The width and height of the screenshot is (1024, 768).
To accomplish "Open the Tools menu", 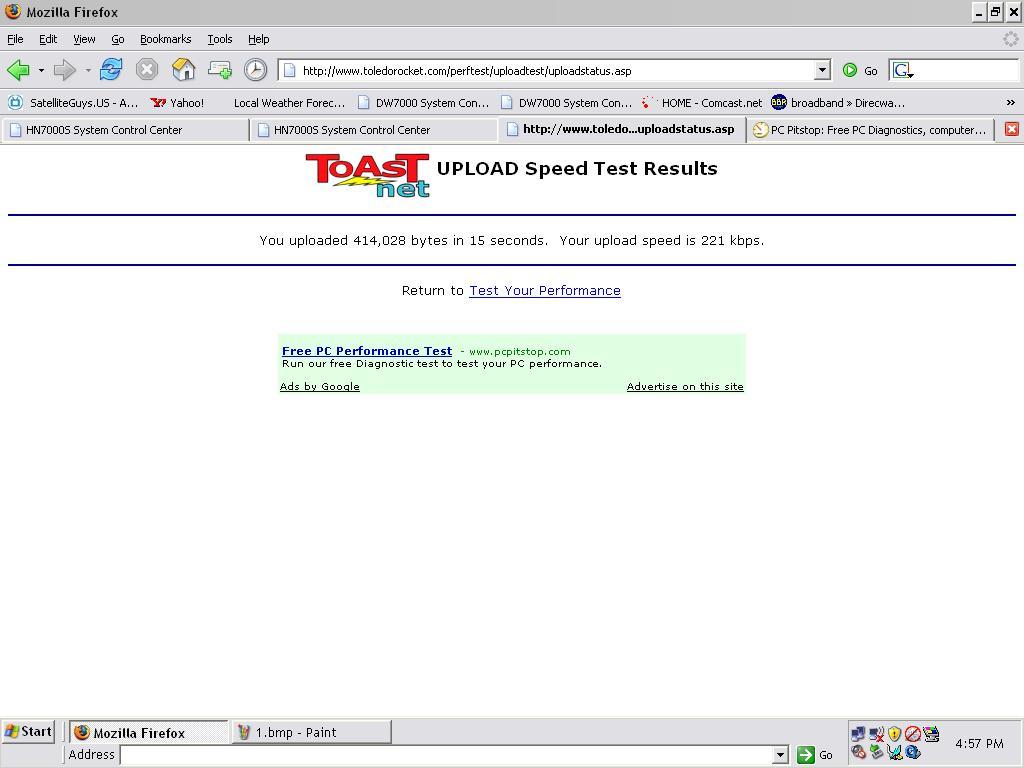I will pos(219,39).
